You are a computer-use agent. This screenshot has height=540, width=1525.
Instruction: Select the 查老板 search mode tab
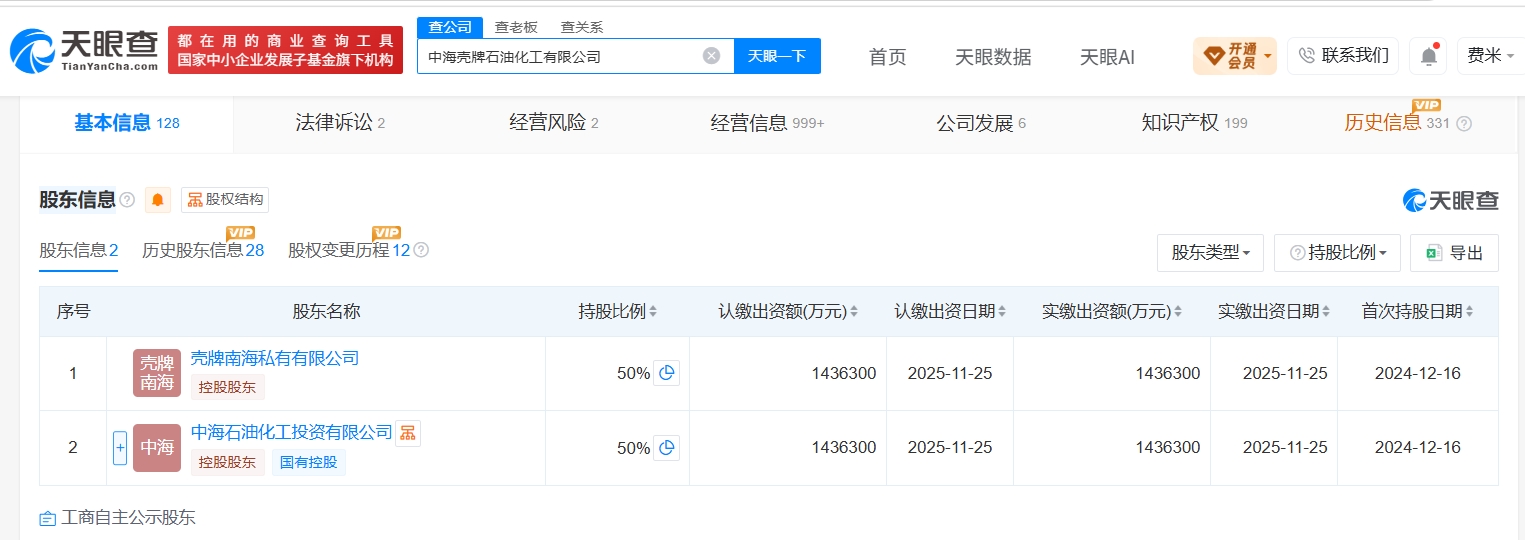pyautogui.click(x=516, y=27)
